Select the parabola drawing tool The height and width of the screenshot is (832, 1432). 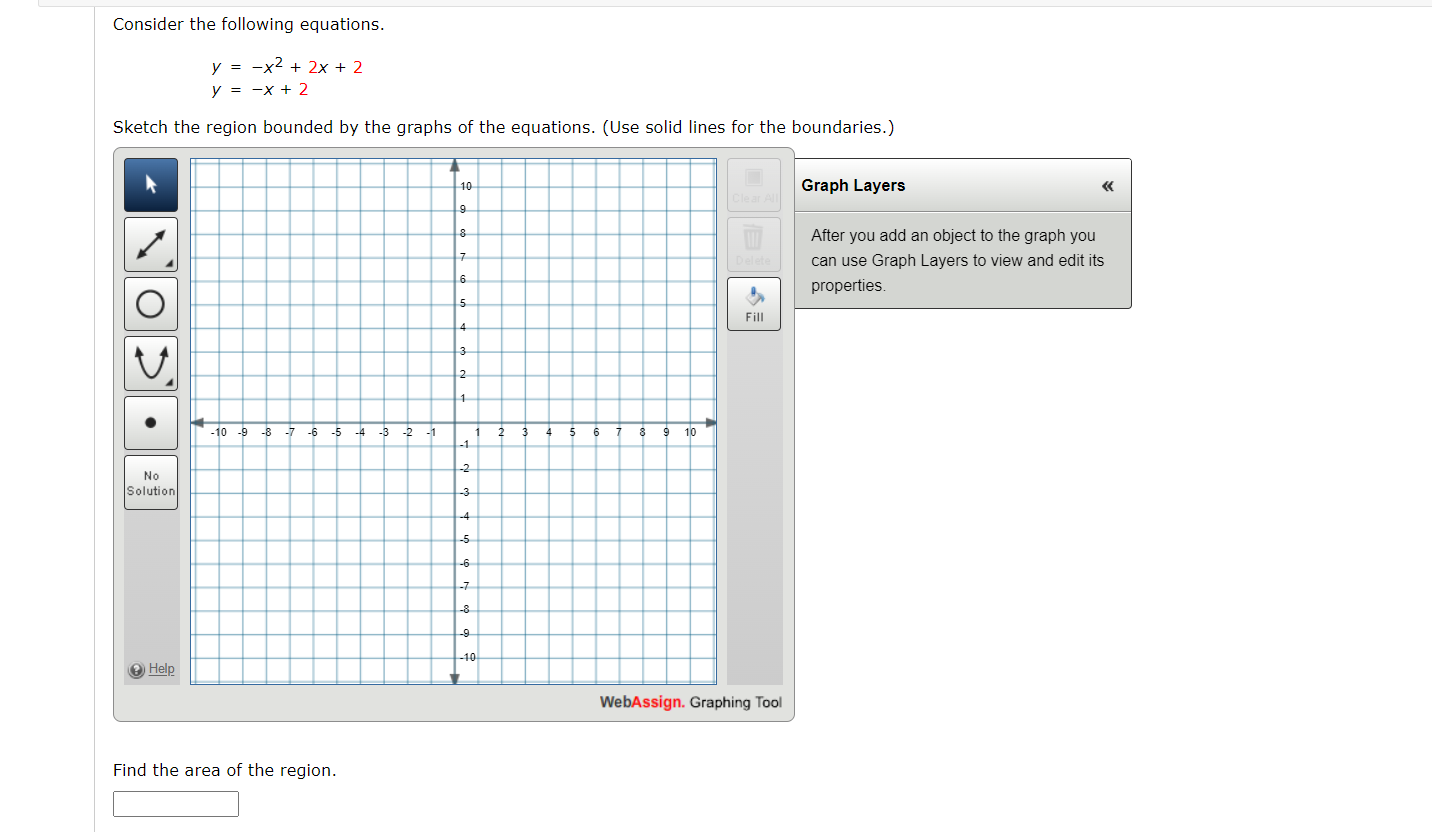coord(150,362)
